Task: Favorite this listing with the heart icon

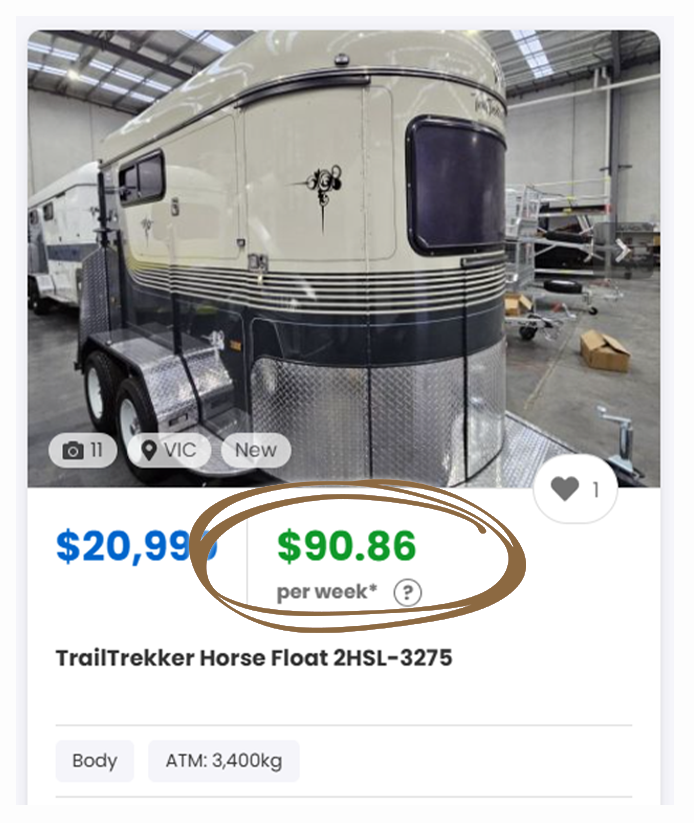Action: [x=565, y=489]
